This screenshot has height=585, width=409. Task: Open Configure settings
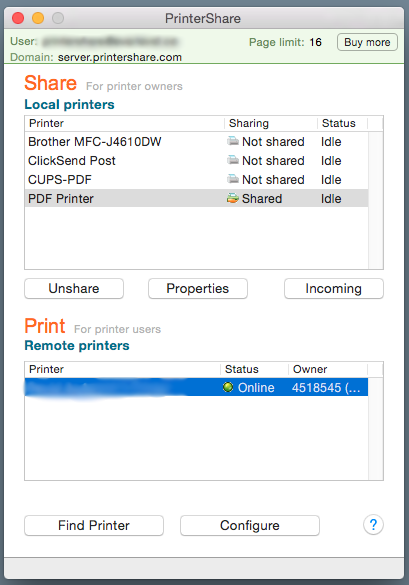tap(250, 525)
